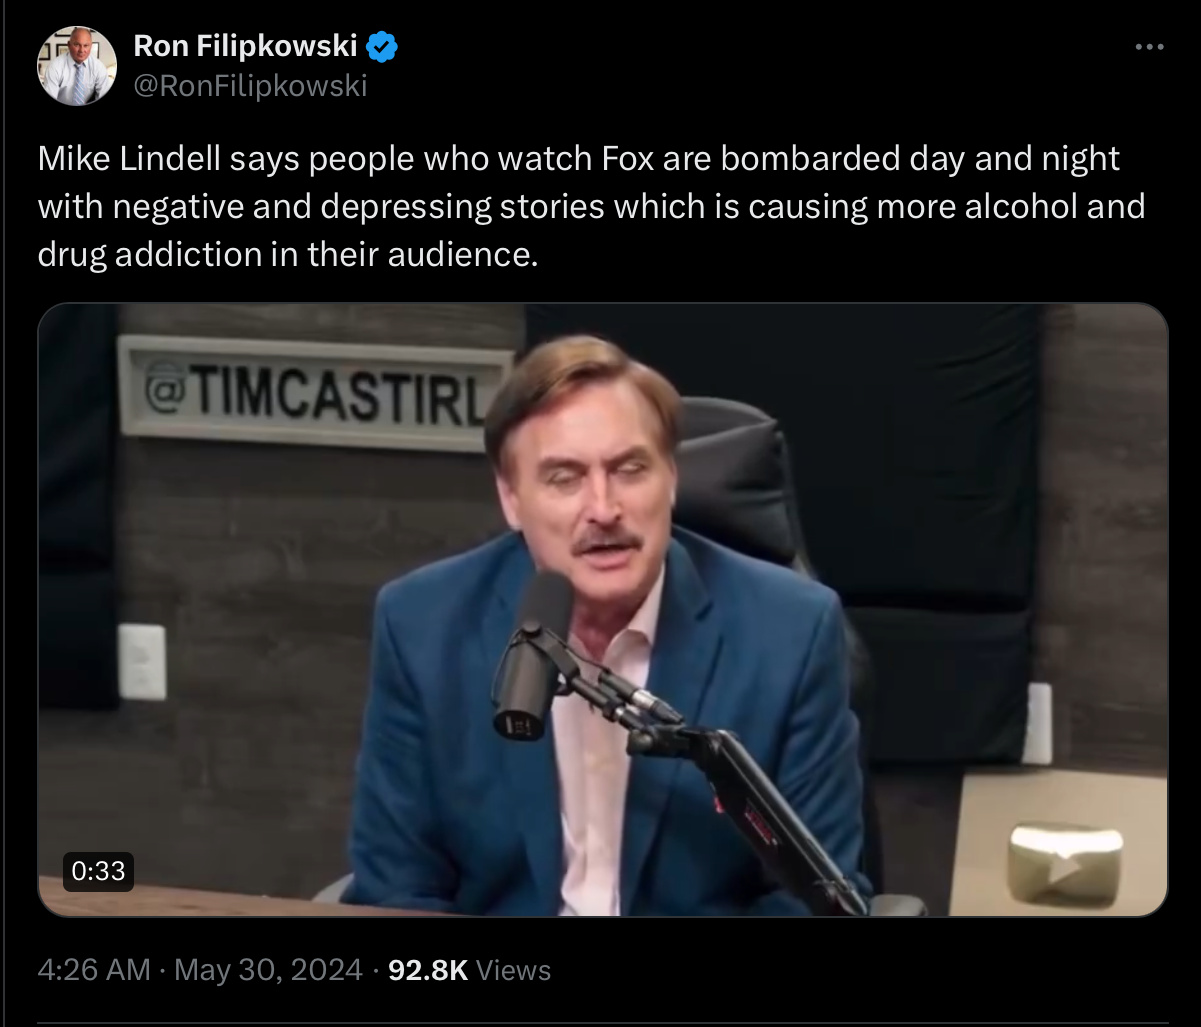Click the May 30, 2024 date
This screenshot has width=1201, height=1027.
[x=268, y=969]
